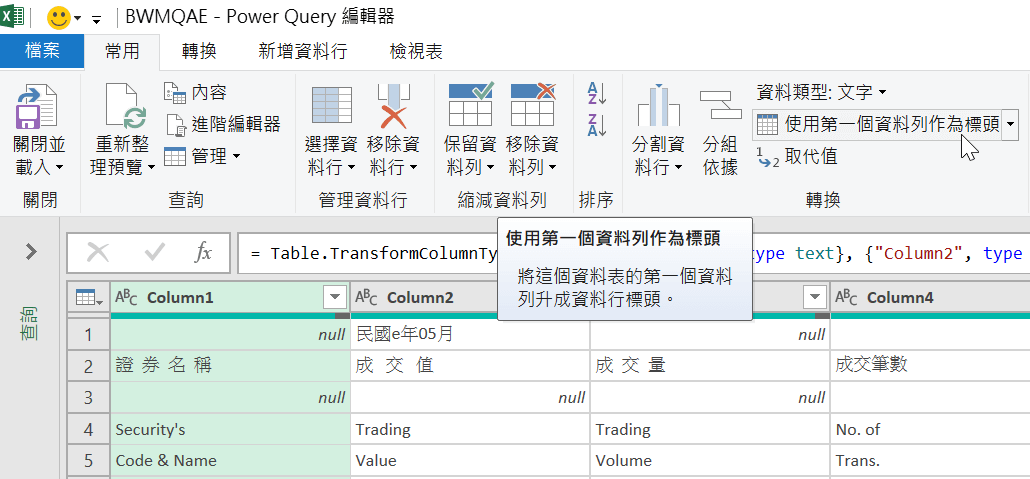Open the 資料類型: 文字 dropdown
1030x479 pixels.
pyautogui.click(x=821, y=92)
